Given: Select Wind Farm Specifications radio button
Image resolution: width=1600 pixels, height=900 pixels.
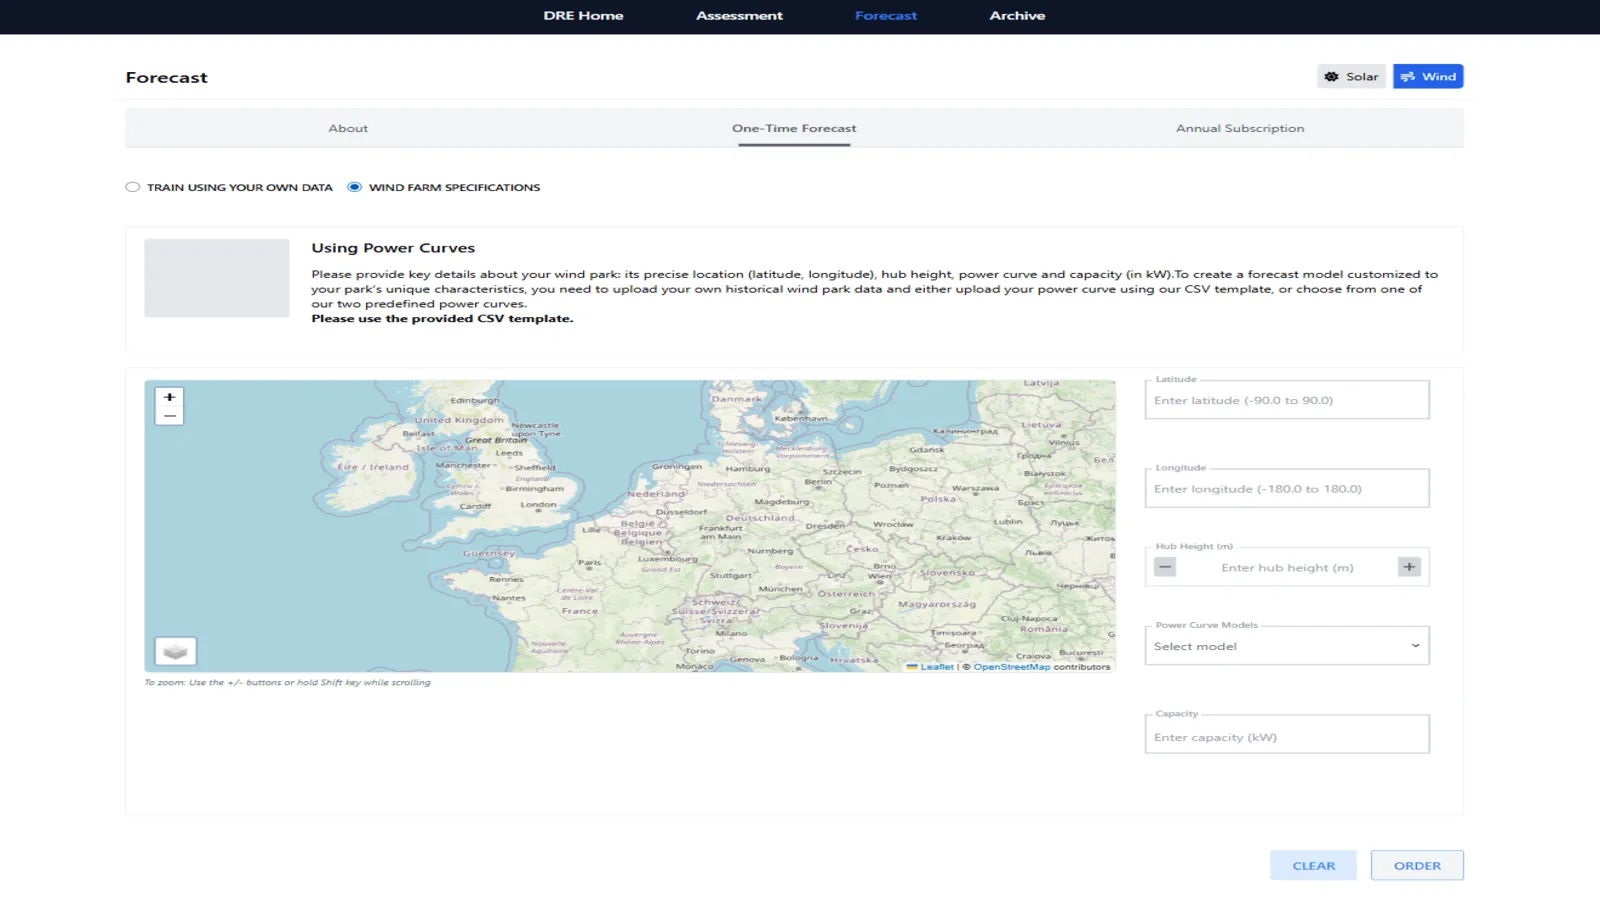Looking at the screenshot, I should click(355, 187).
